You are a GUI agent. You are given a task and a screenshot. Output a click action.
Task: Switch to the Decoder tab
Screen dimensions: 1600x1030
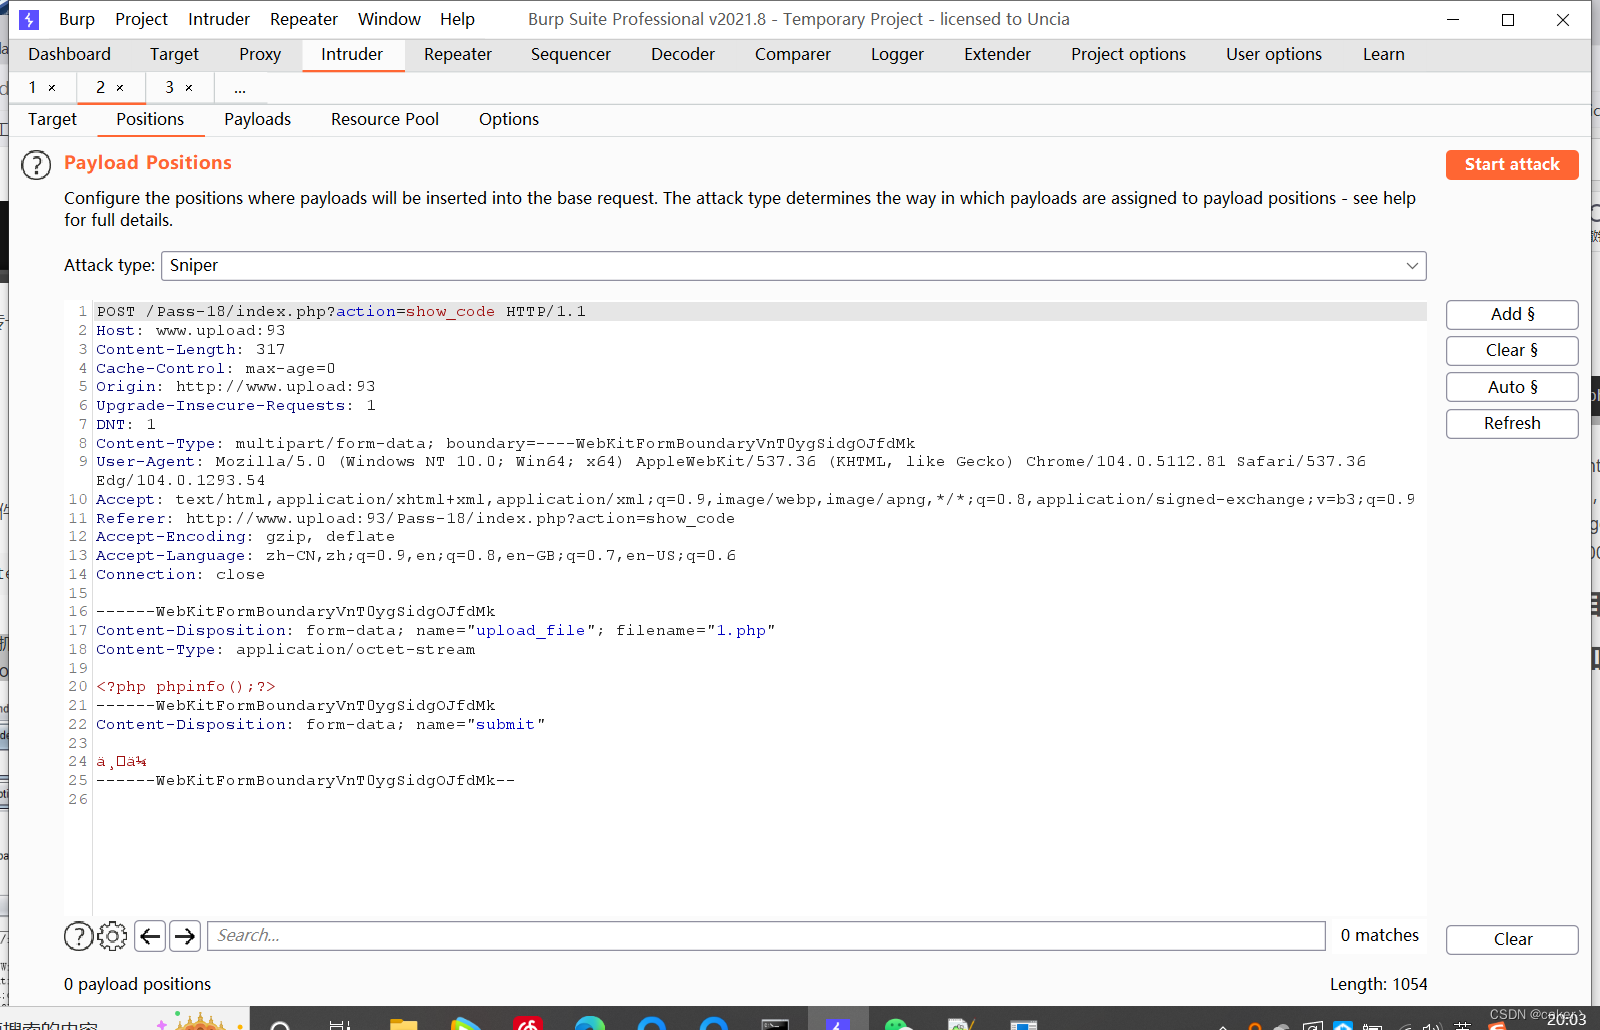pyautogui.click(x=683, y=54)
